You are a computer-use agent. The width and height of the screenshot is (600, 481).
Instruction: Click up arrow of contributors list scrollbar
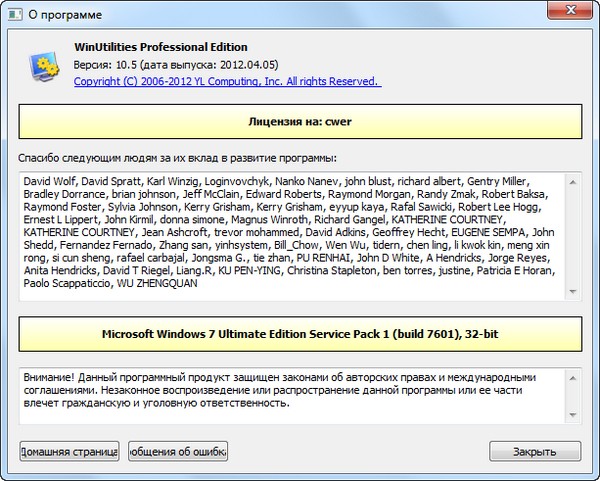click(x=573, y=181)
